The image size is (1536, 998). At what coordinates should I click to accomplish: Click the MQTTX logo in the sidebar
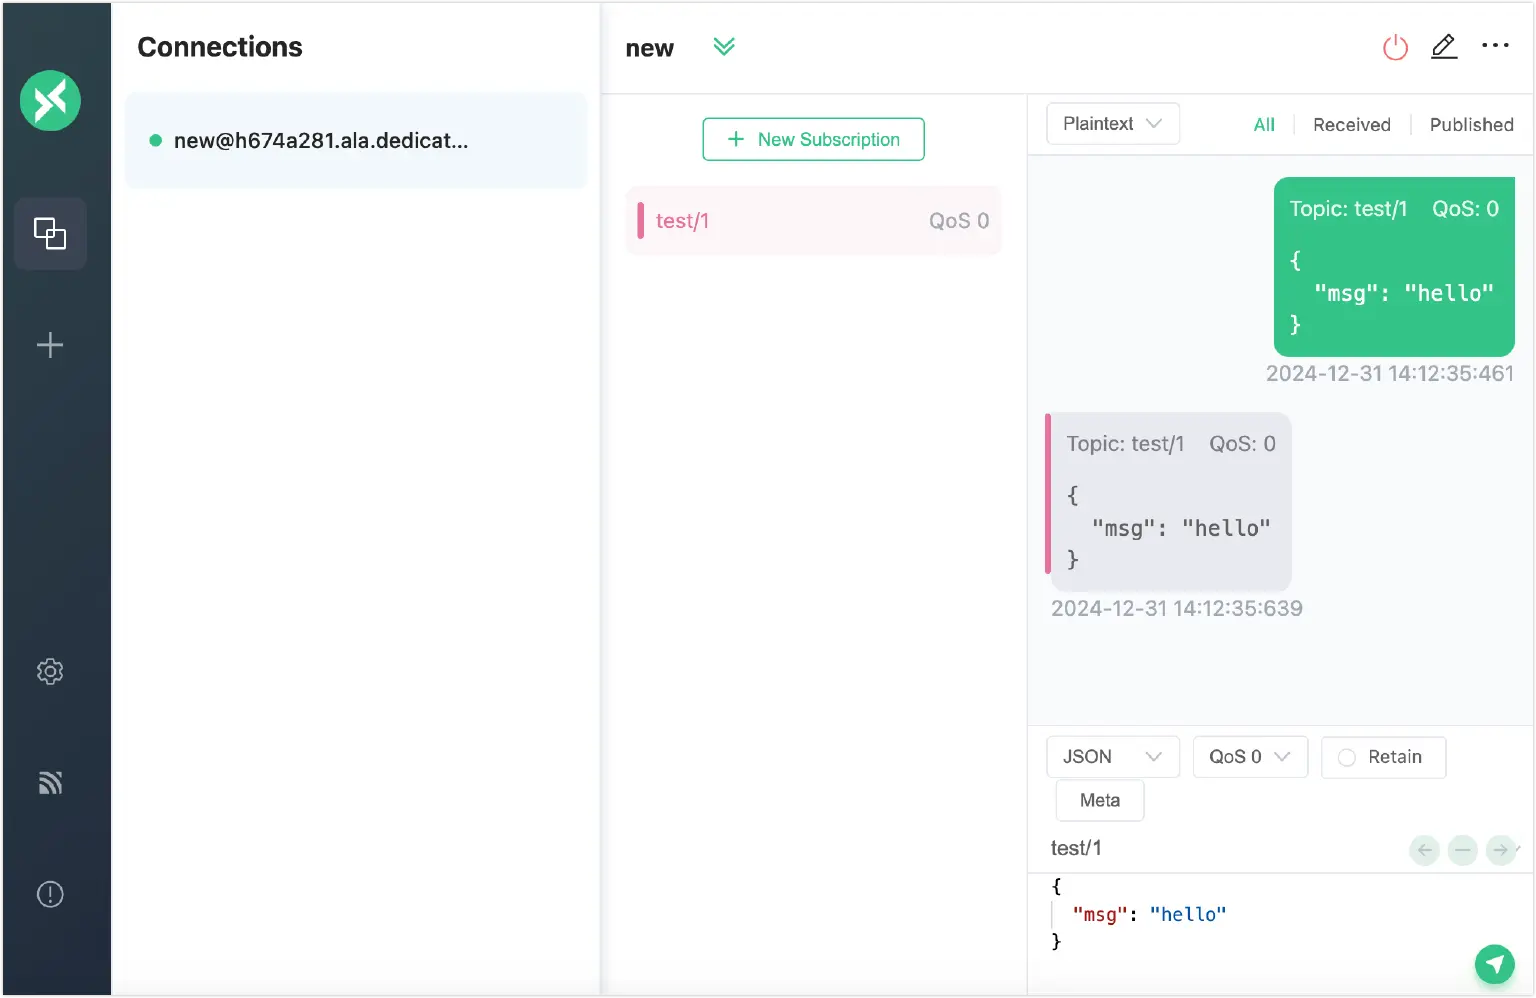[50, 100]
